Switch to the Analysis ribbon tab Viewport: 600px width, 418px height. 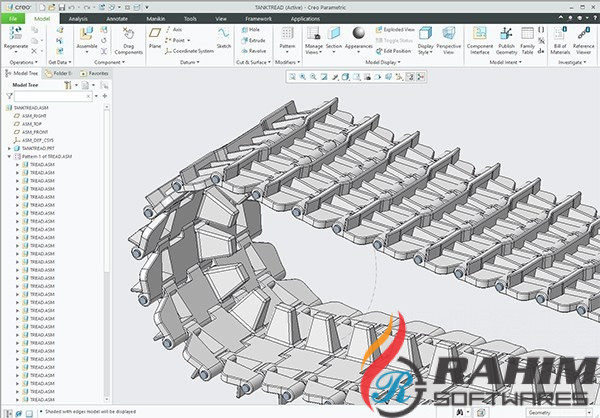coord(78,19)
